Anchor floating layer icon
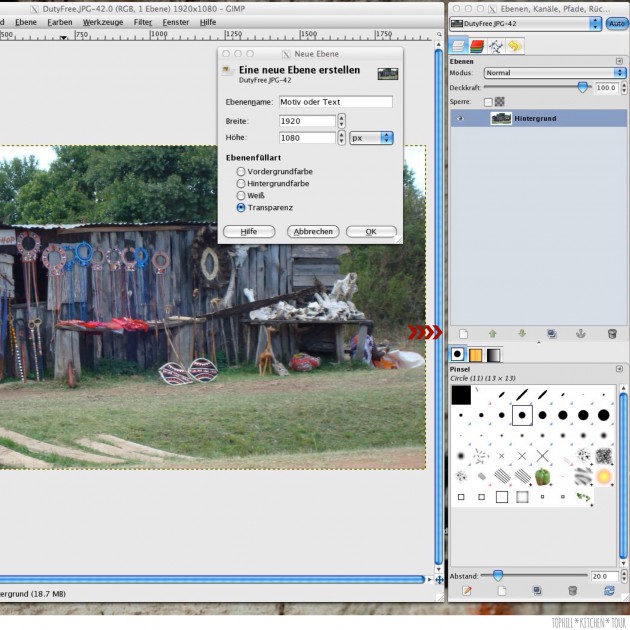 click(581, 333)
